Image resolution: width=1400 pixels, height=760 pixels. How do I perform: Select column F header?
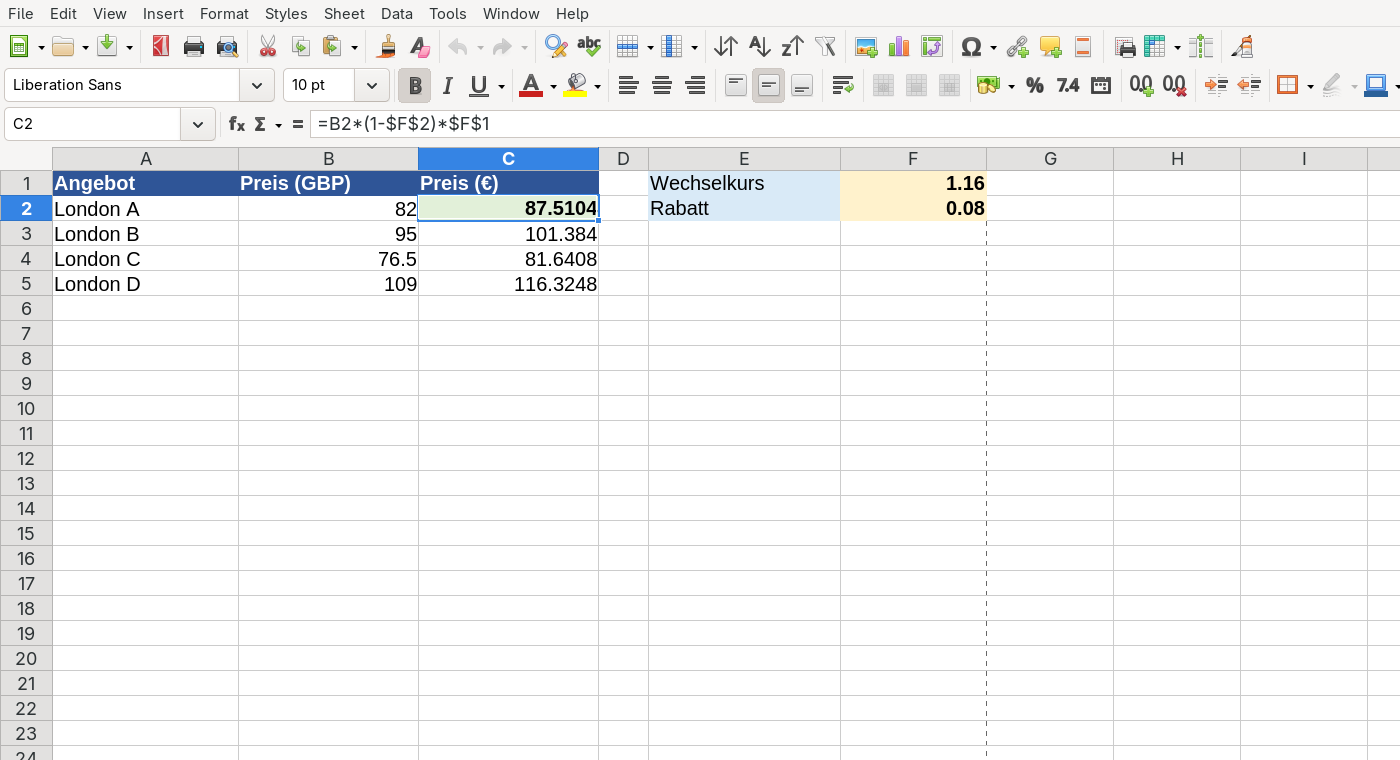913,159
